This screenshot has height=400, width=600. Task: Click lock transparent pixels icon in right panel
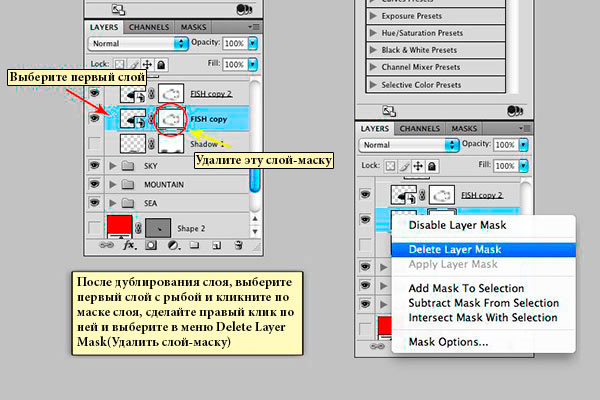pyautogui.click(x=390, y=166)
